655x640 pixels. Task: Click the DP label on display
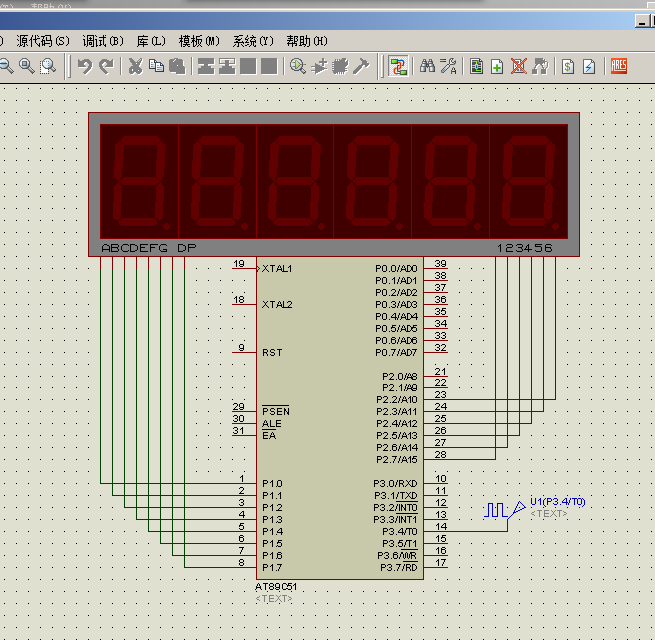click(x=187, y=248)
